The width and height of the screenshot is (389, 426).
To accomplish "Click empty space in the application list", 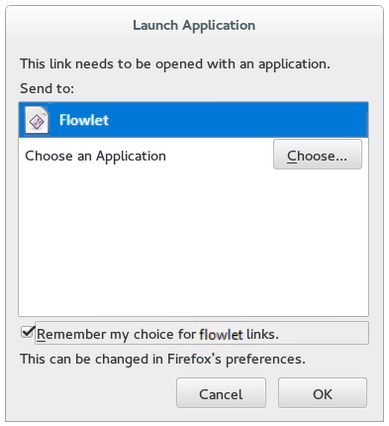I will tap(194, 243).
